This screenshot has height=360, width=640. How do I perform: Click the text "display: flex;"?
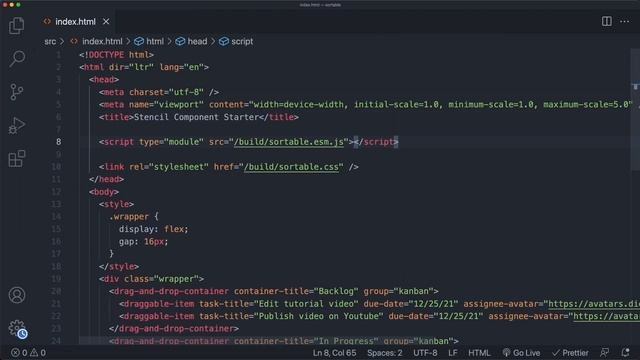tap(153, 229)
